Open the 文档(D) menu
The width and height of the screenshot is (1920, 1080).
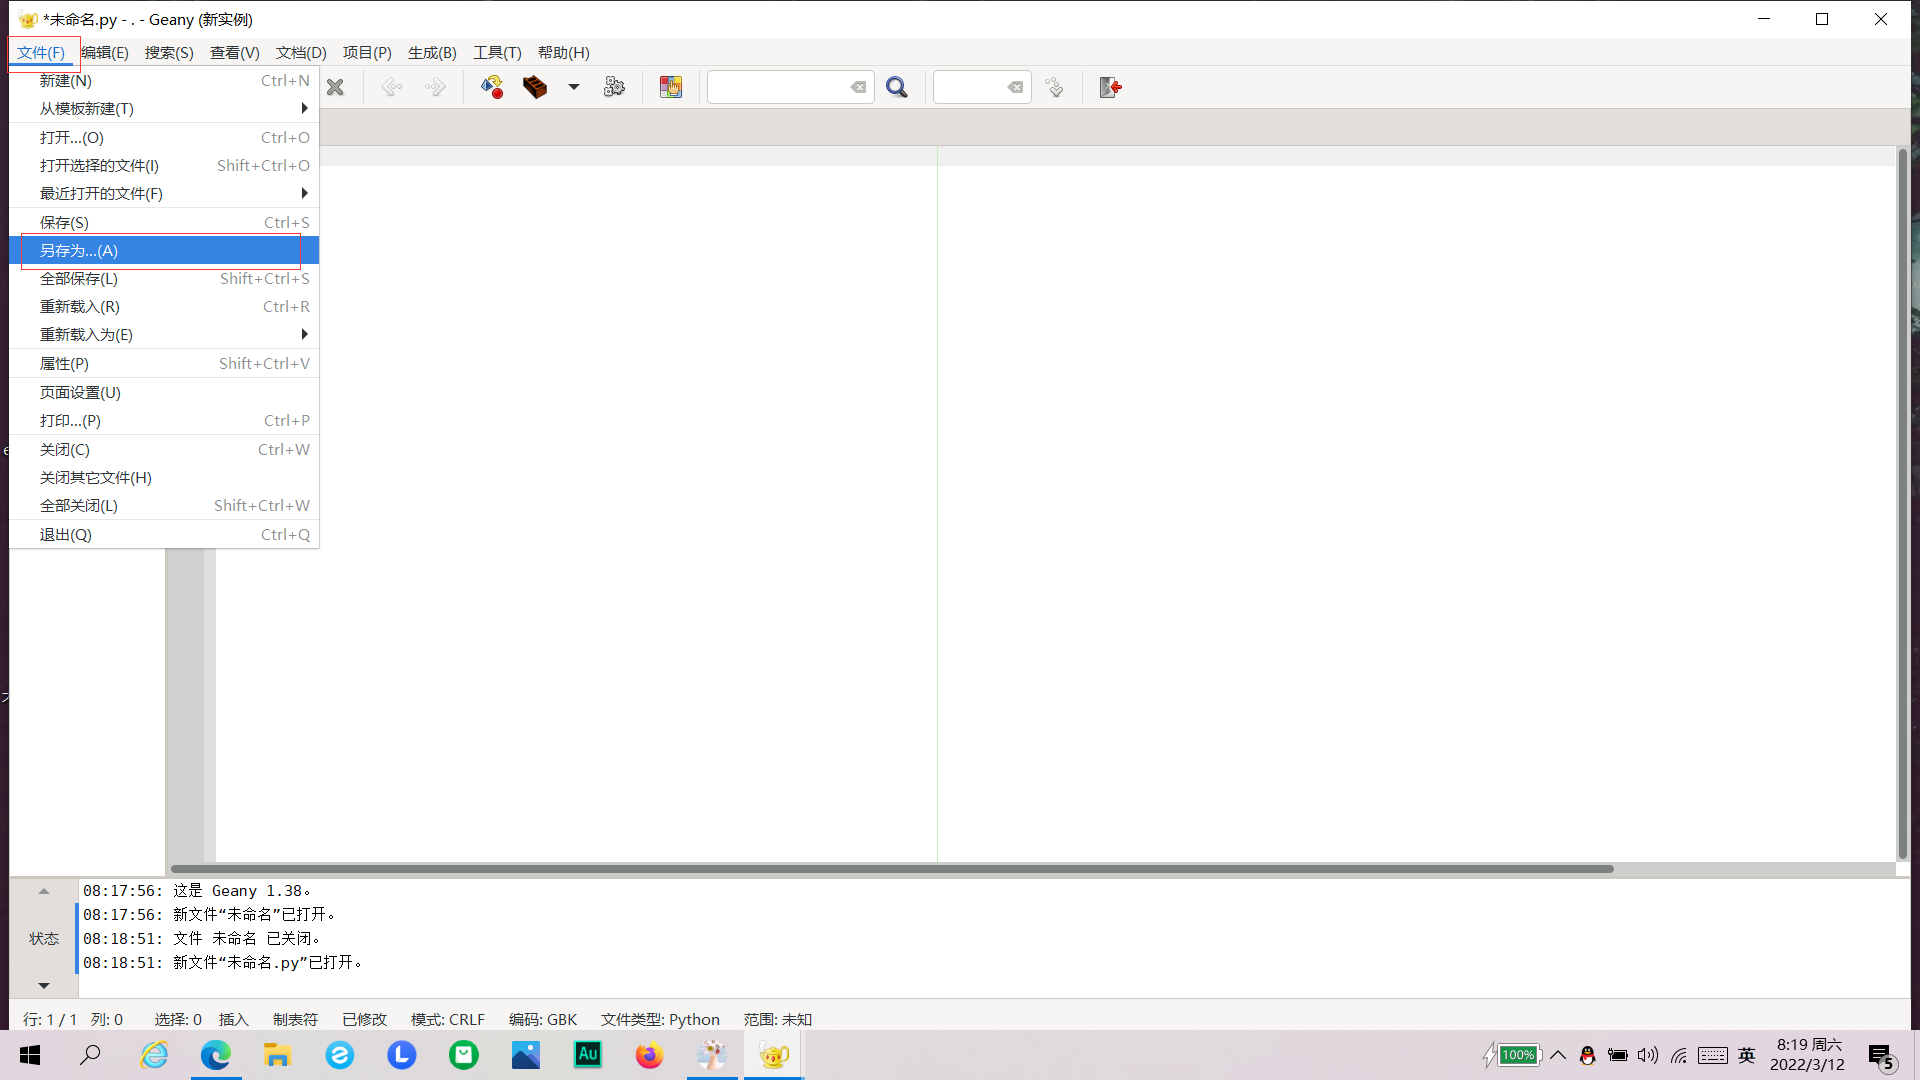(x=301, y=52)
